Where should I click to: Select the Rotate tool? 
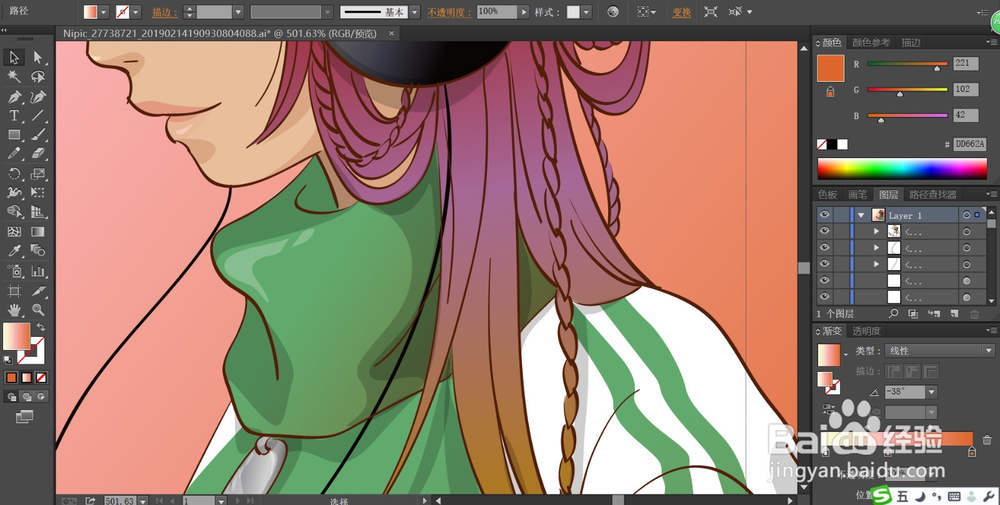point(14,173)
